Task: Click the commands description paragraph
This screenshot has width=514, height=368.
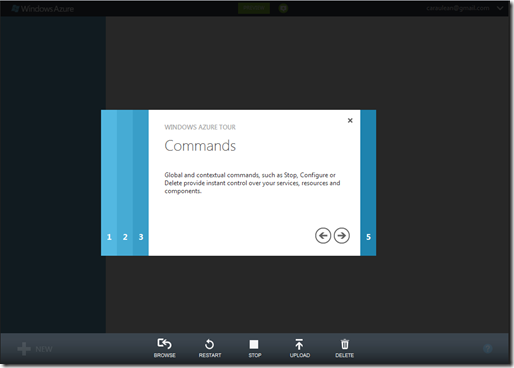Action: [252, 183]
